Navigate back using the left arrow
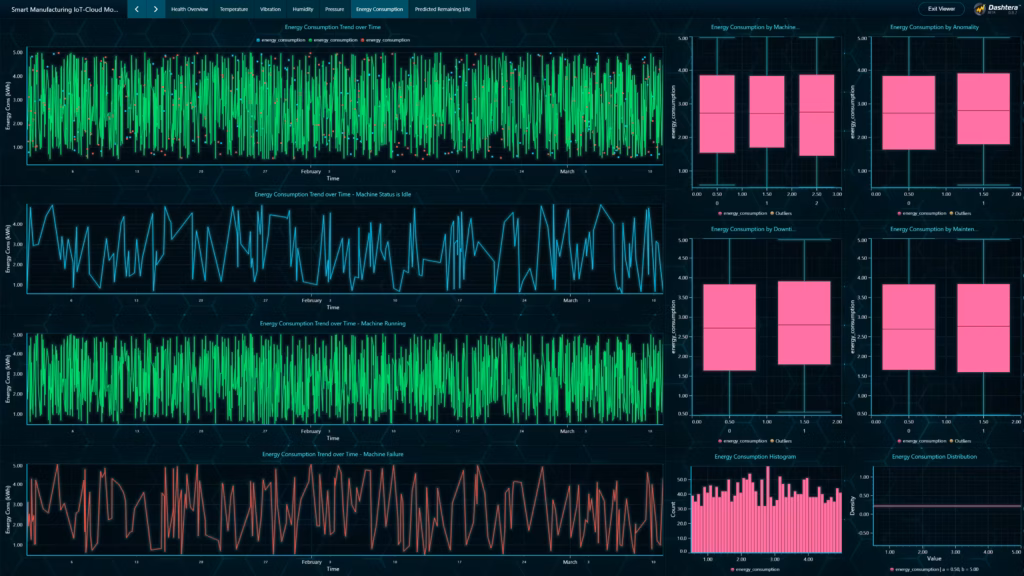The width and height of the screenshot is (1024, 576). click(x=136, y=8)
